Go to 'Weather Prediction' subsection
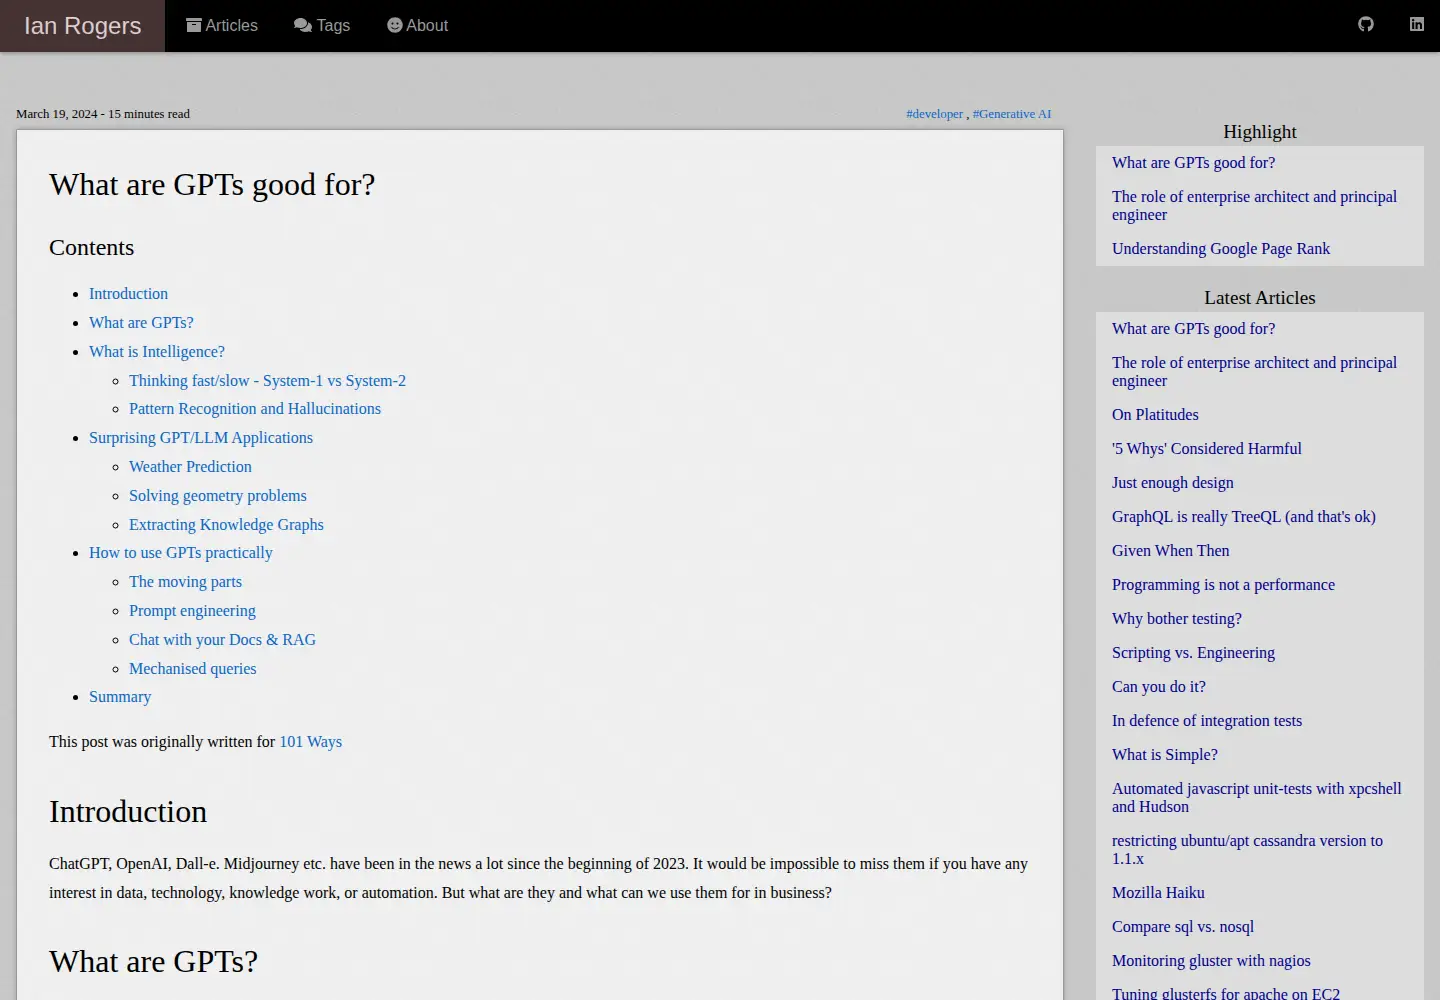 tap(190, 467)
